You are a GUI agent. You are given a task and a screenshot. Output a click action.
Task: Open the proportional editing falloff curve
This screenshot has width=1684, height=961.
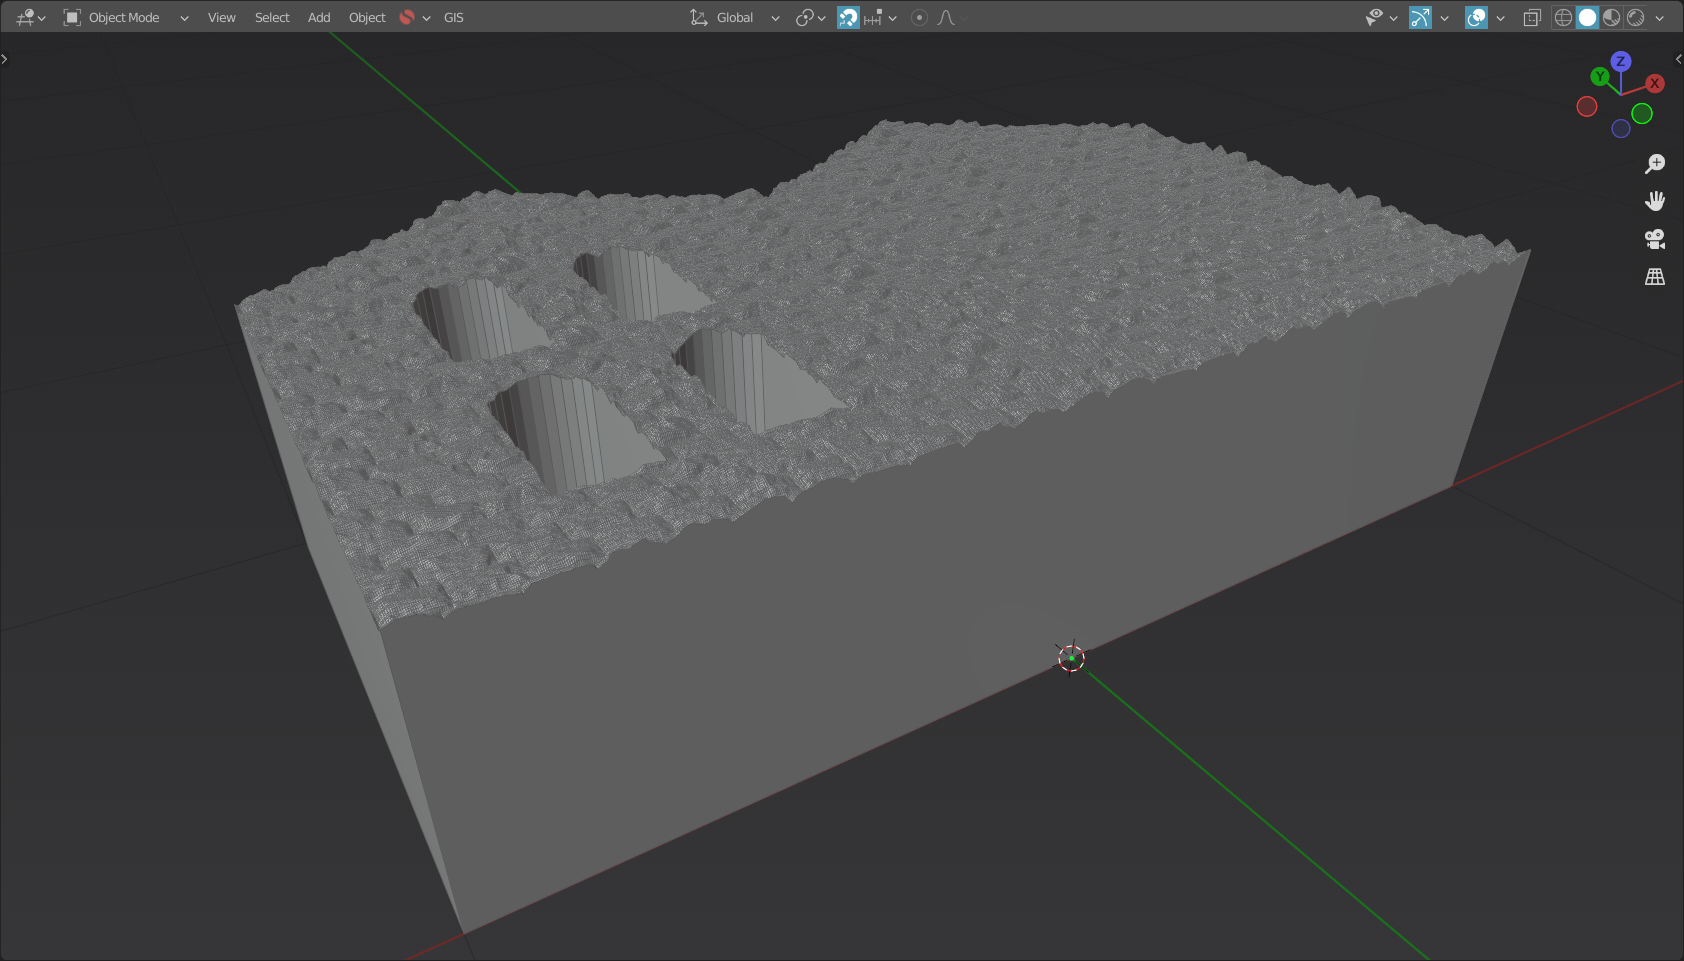coord(947,17)
